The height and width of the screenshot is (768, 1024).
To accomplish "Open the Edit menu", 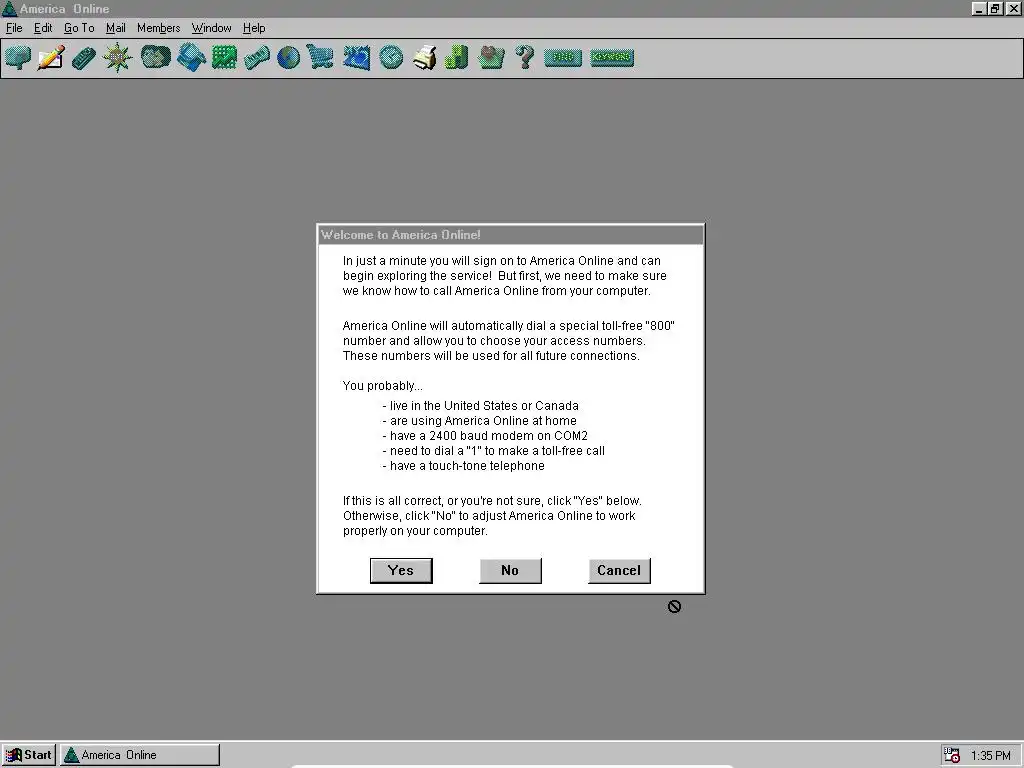I will point(43,28).
